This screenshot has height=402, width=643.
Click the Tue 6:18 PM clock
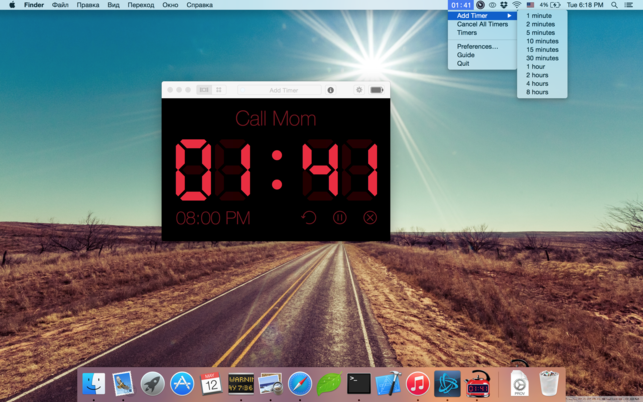585,5
